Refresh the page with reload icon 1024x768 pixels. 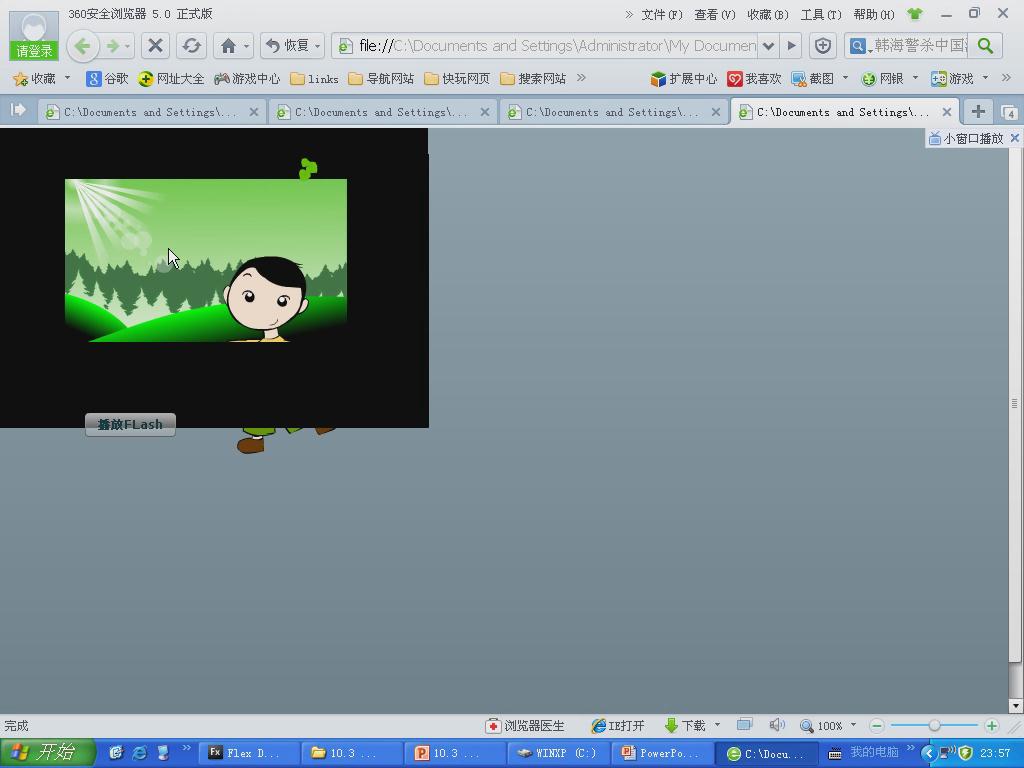(x=191, y=46)
